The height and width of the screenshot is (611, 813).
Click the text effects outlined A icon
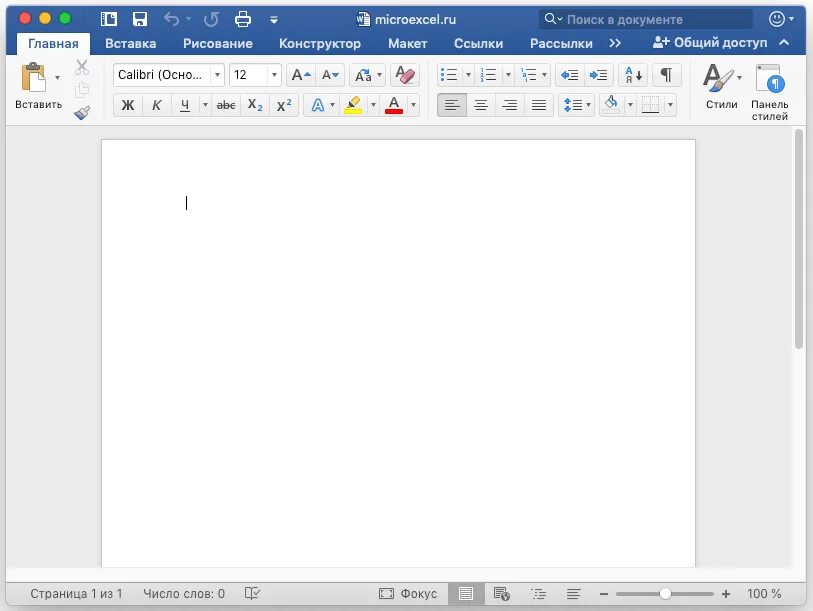coord(317,105)
